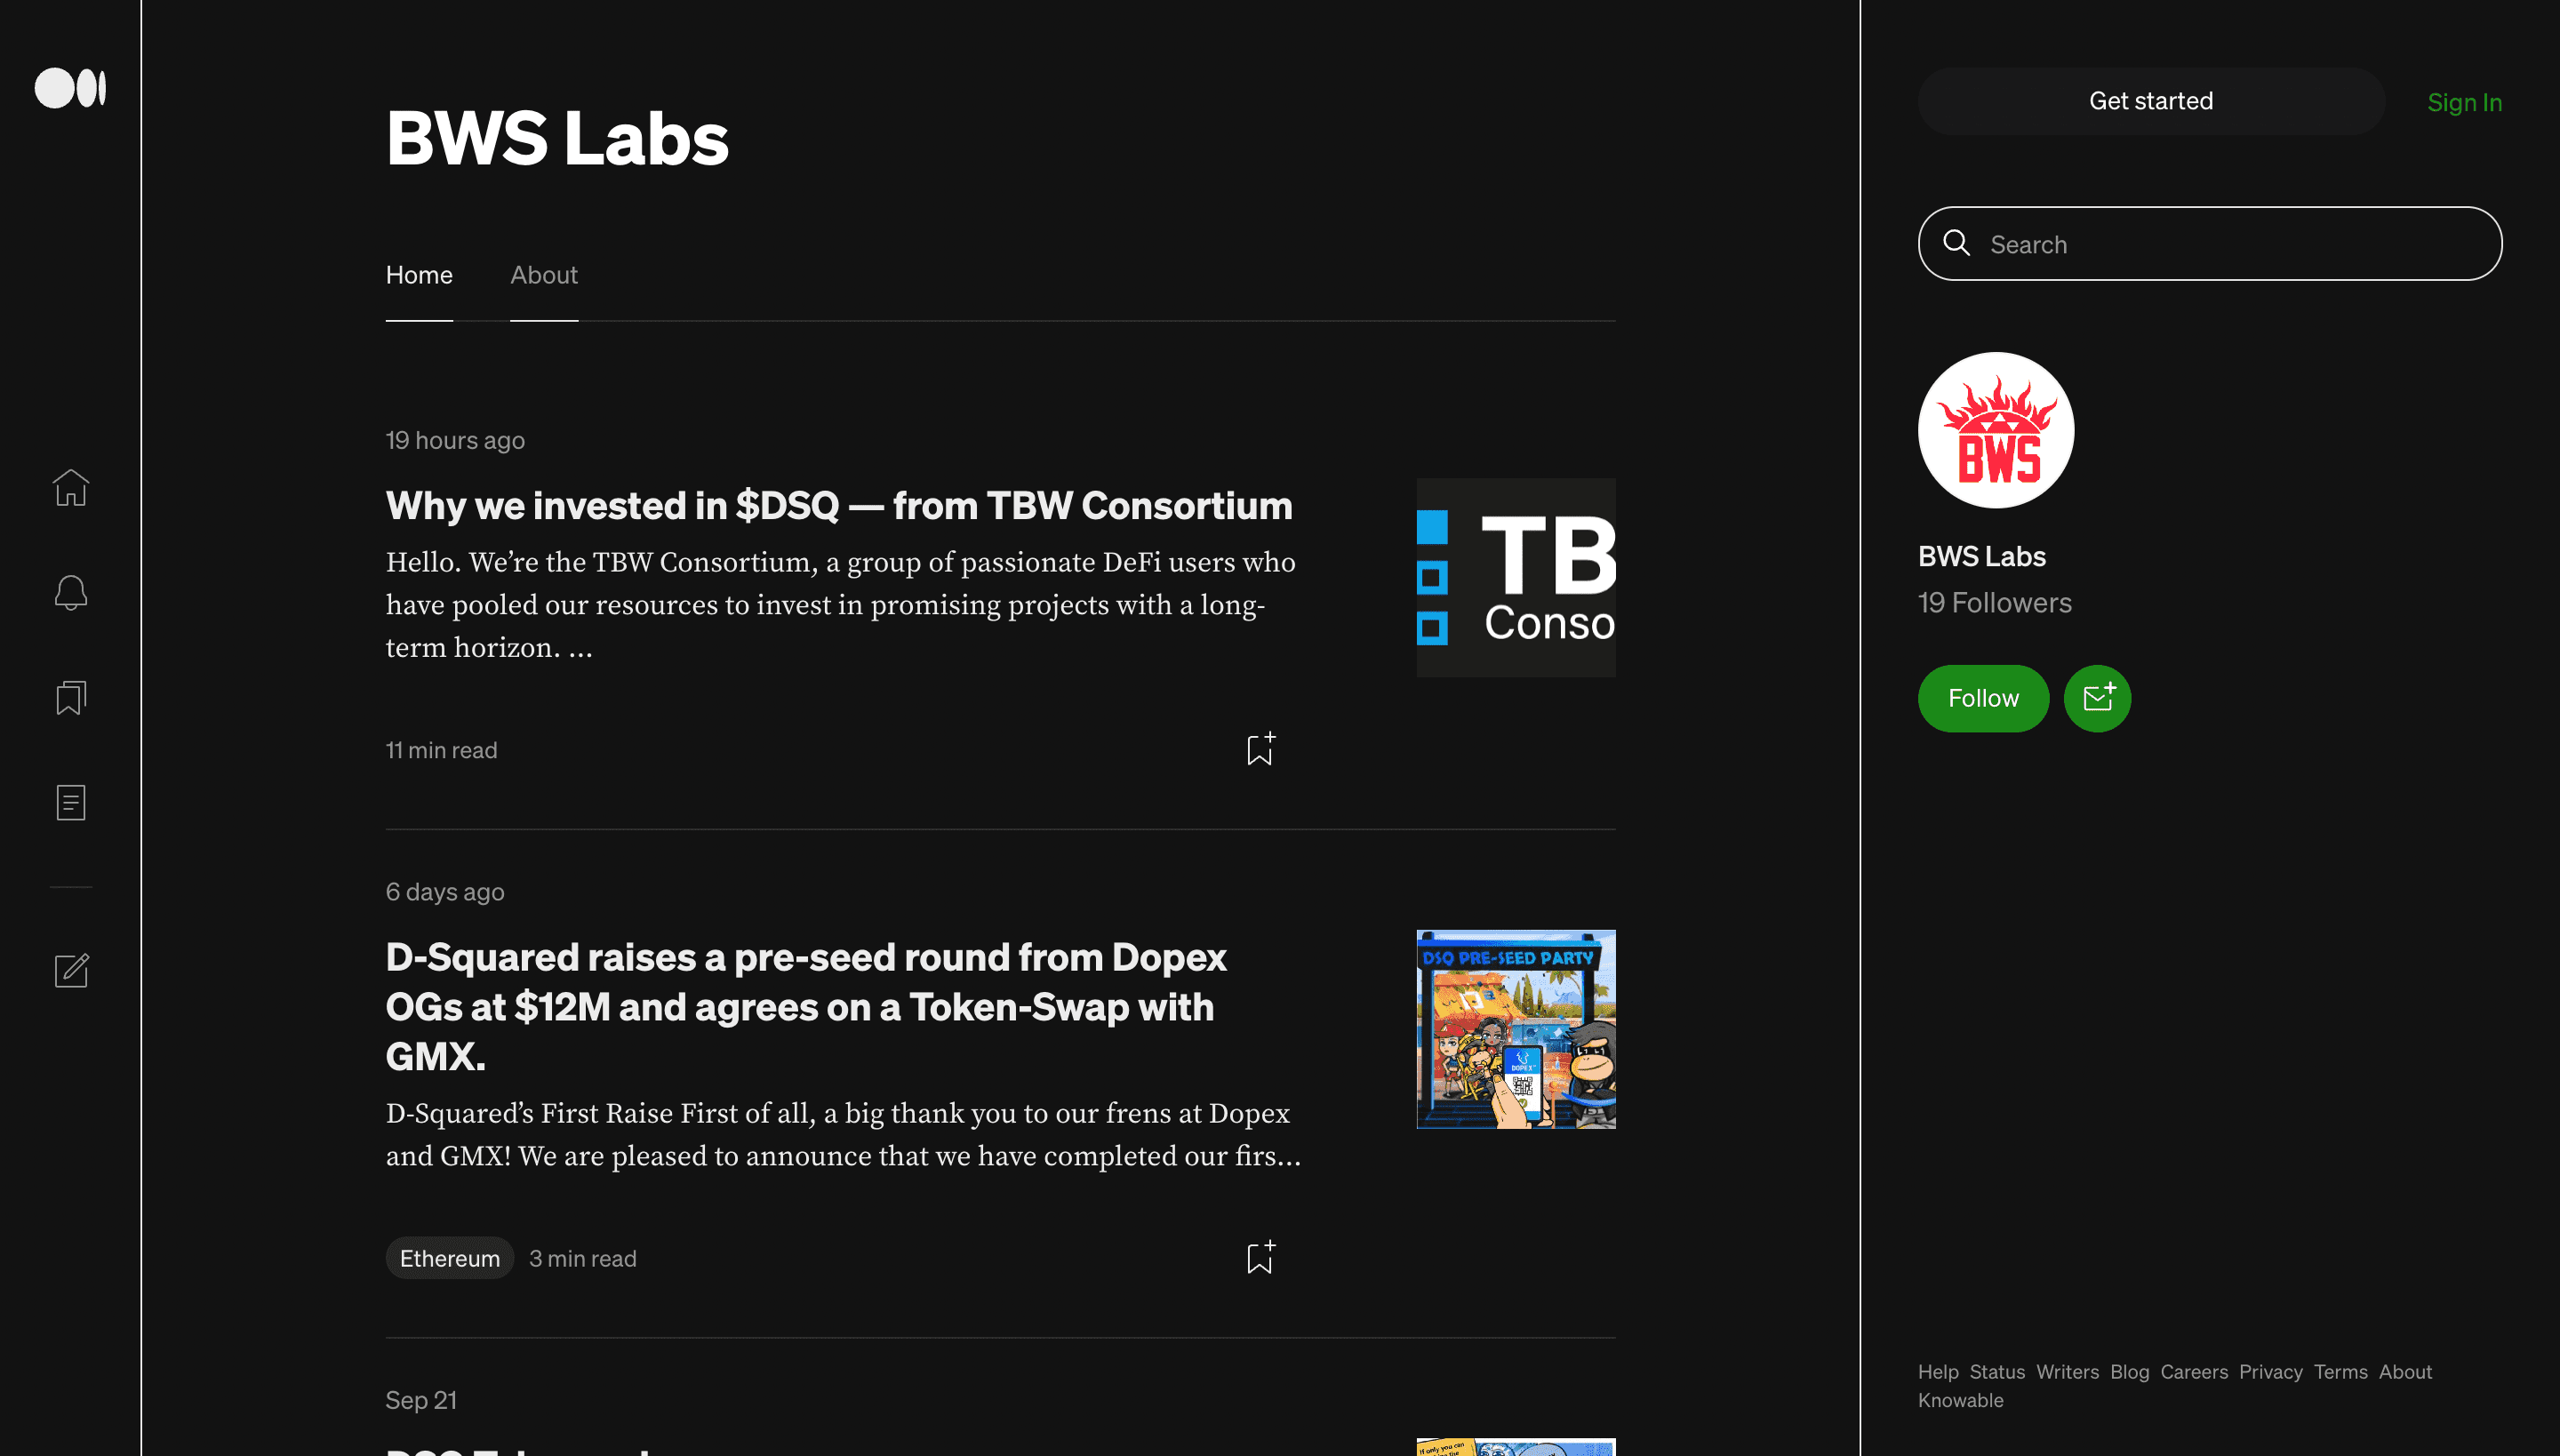Image resolution: width=2560 pixels, height=1456 pixels.
Task: View the 19 Followers list
Action: [1994, 603]
